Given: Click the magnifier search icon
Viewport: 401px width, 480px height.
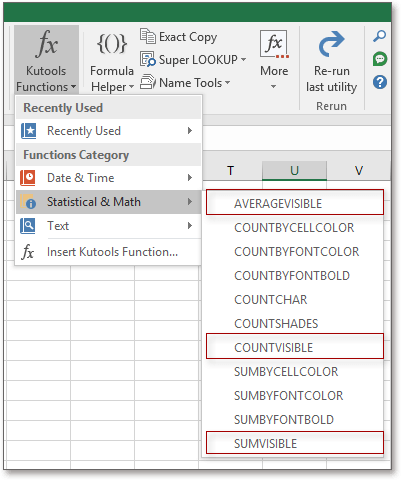Looking at the screenshot, I should pos(380,36).
